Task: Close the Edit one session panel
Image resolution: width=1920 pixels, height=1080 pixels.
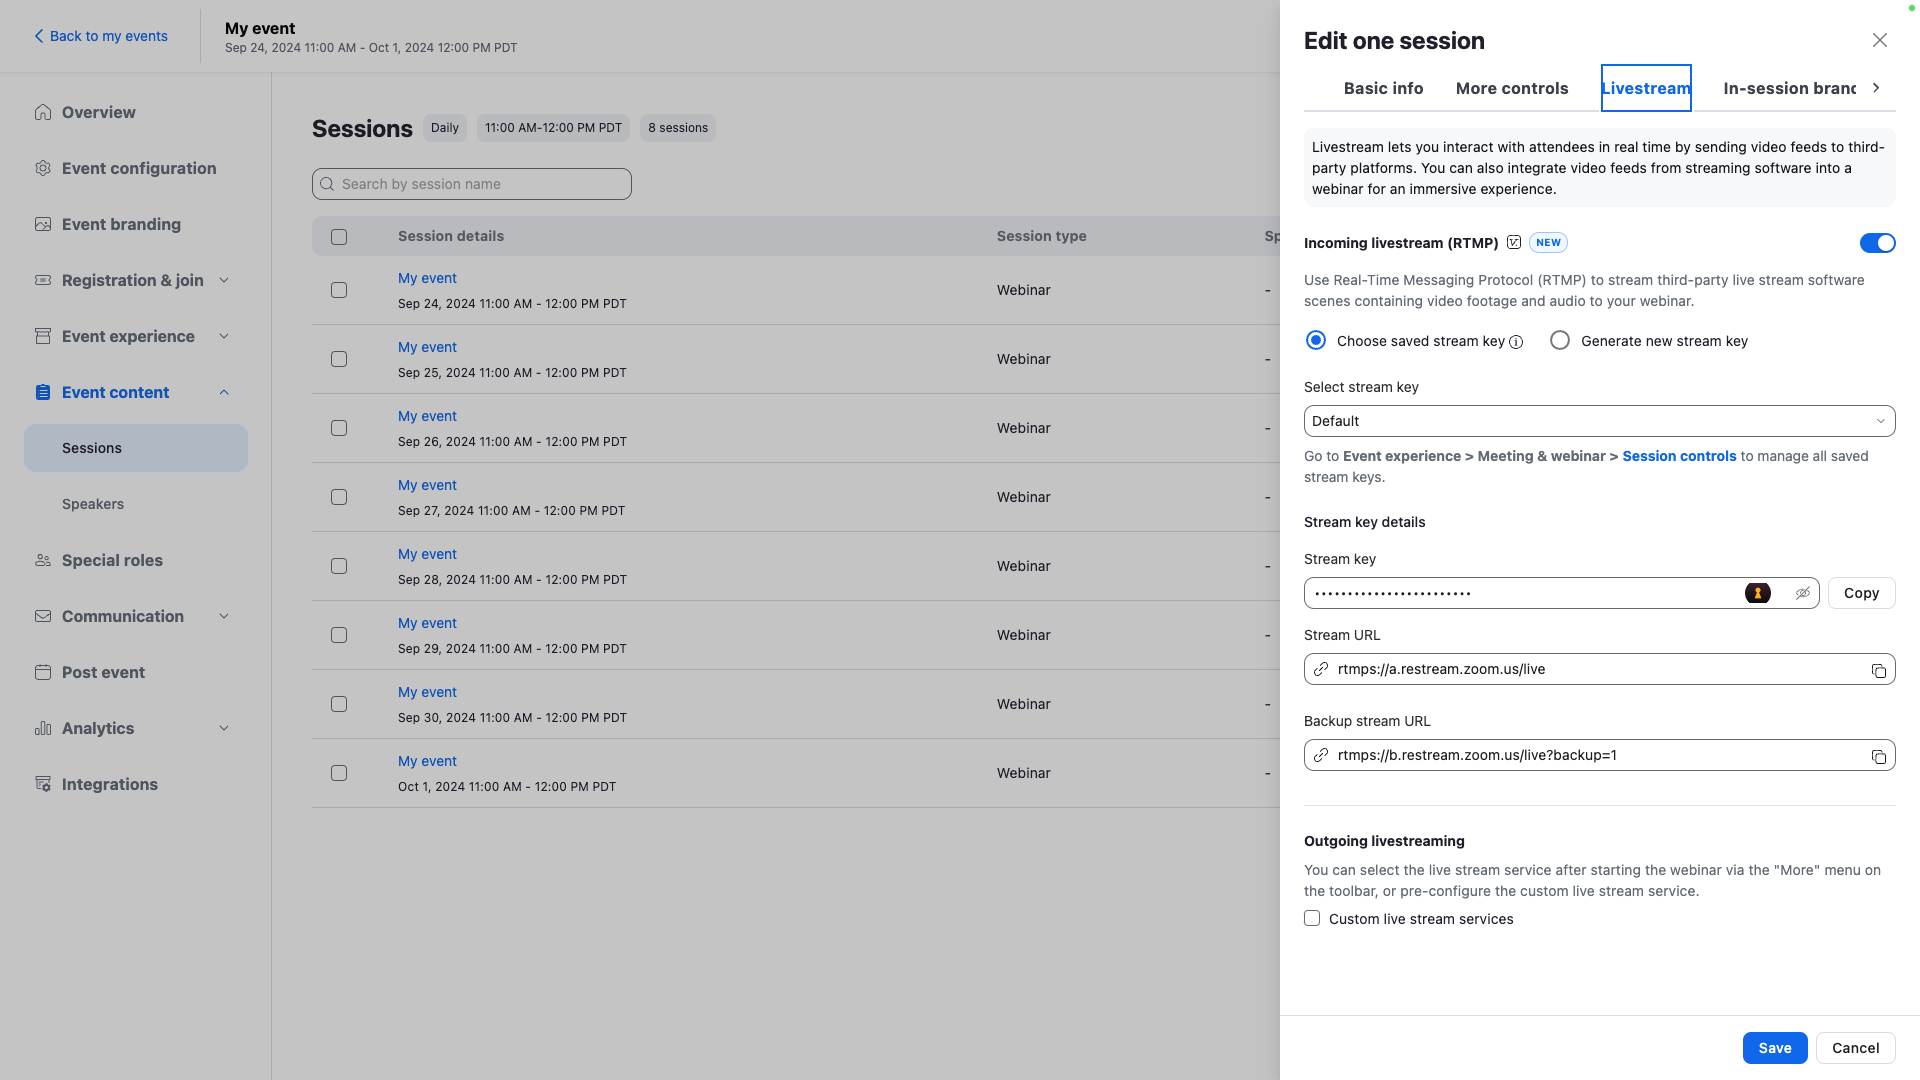Action: click(x=1879, y=40)
